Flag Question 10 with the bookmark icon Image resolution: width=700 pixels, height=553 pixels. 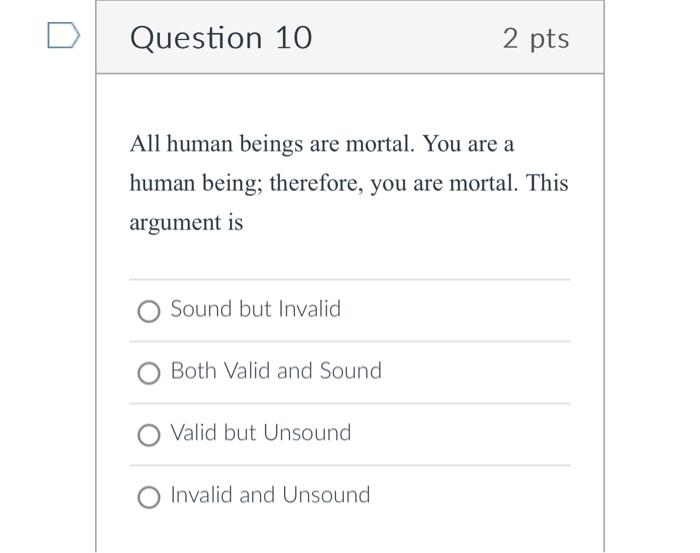(64, 35)
